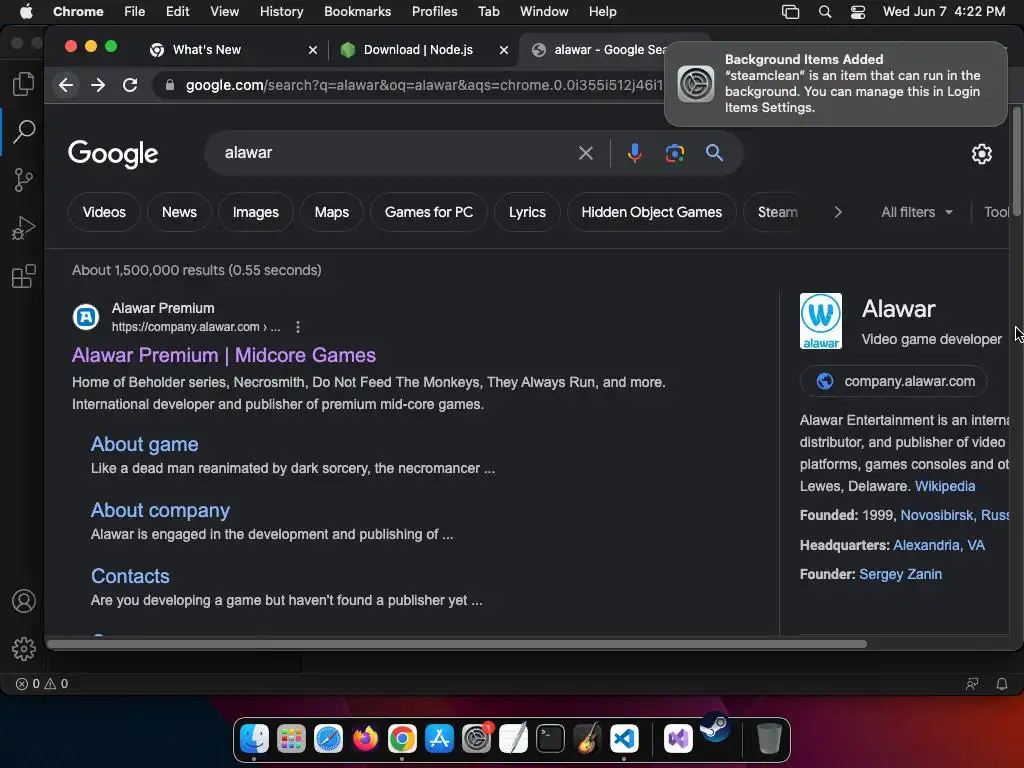Select the Games for PC chip

pyautogui.click(x=428, y=212)
